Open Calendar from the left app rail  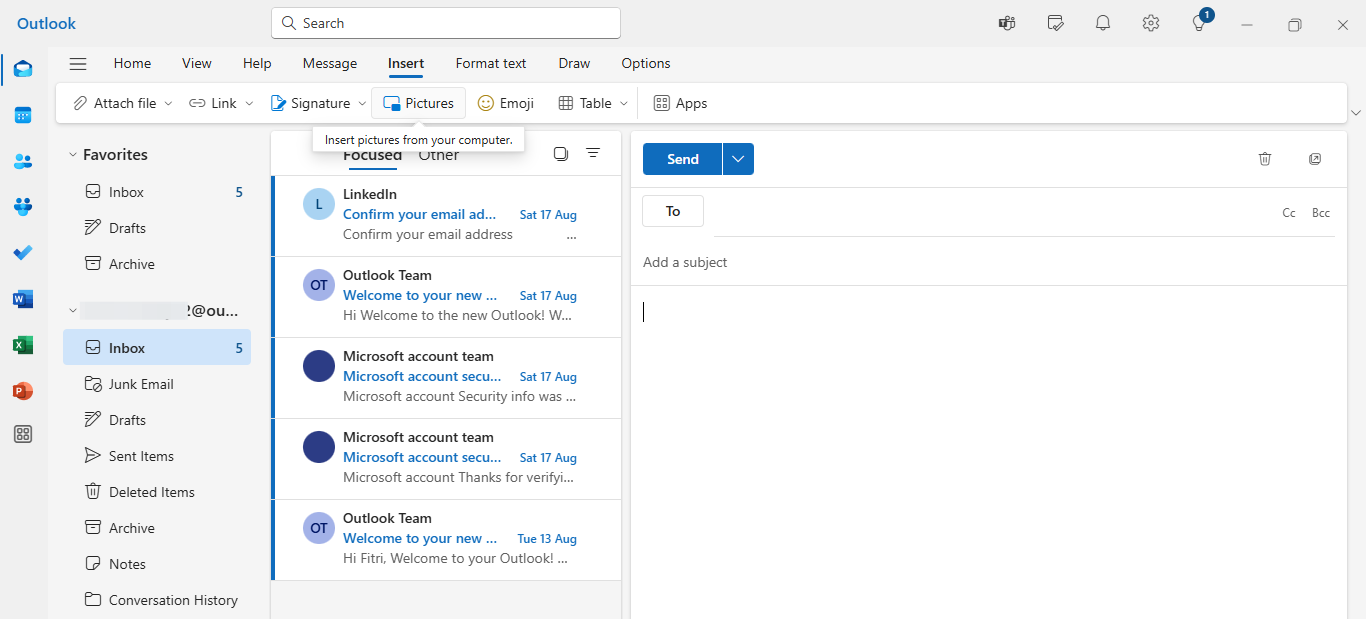[22, 115]
